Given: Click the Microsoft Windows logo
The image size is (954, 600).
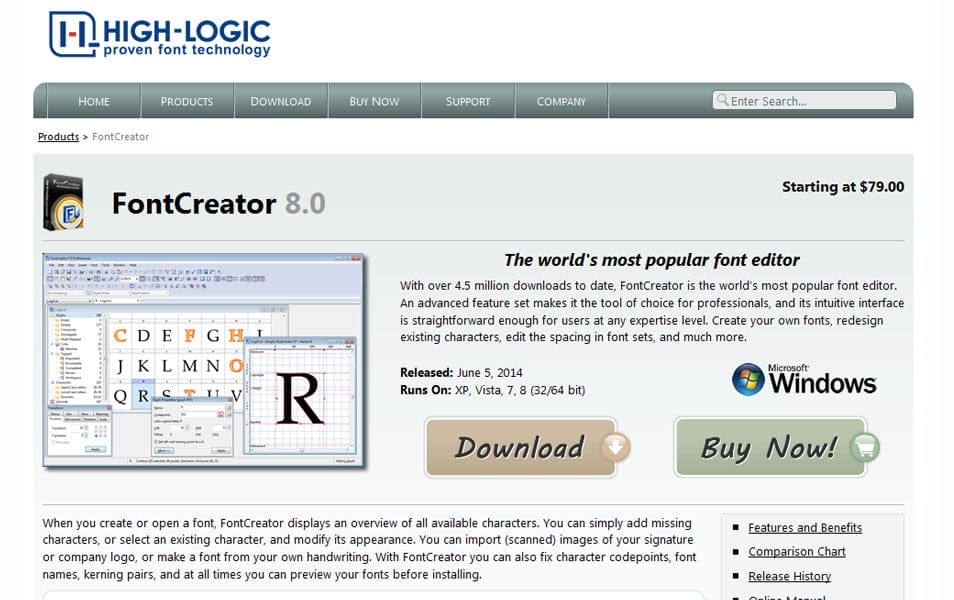Looking at the screenshot, I should [x=803, y=378].
